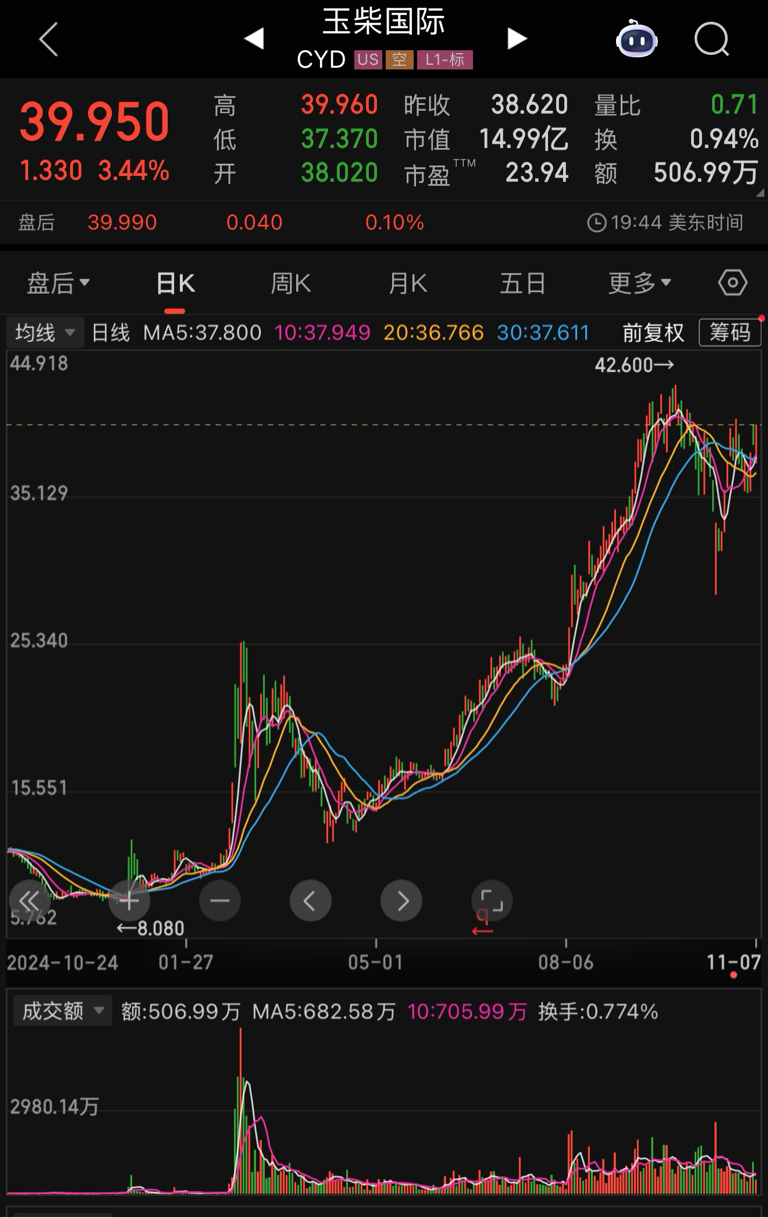Open the 均线 indicator dropdown

pos(45,332)
